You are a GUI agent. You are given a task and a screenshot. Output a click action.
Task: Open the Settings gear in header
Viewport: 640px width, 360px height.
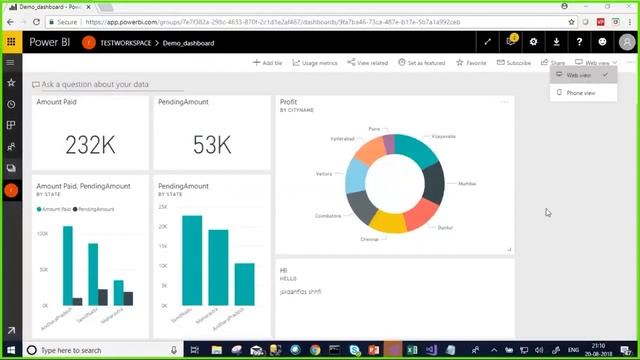[x=533, y=42]
